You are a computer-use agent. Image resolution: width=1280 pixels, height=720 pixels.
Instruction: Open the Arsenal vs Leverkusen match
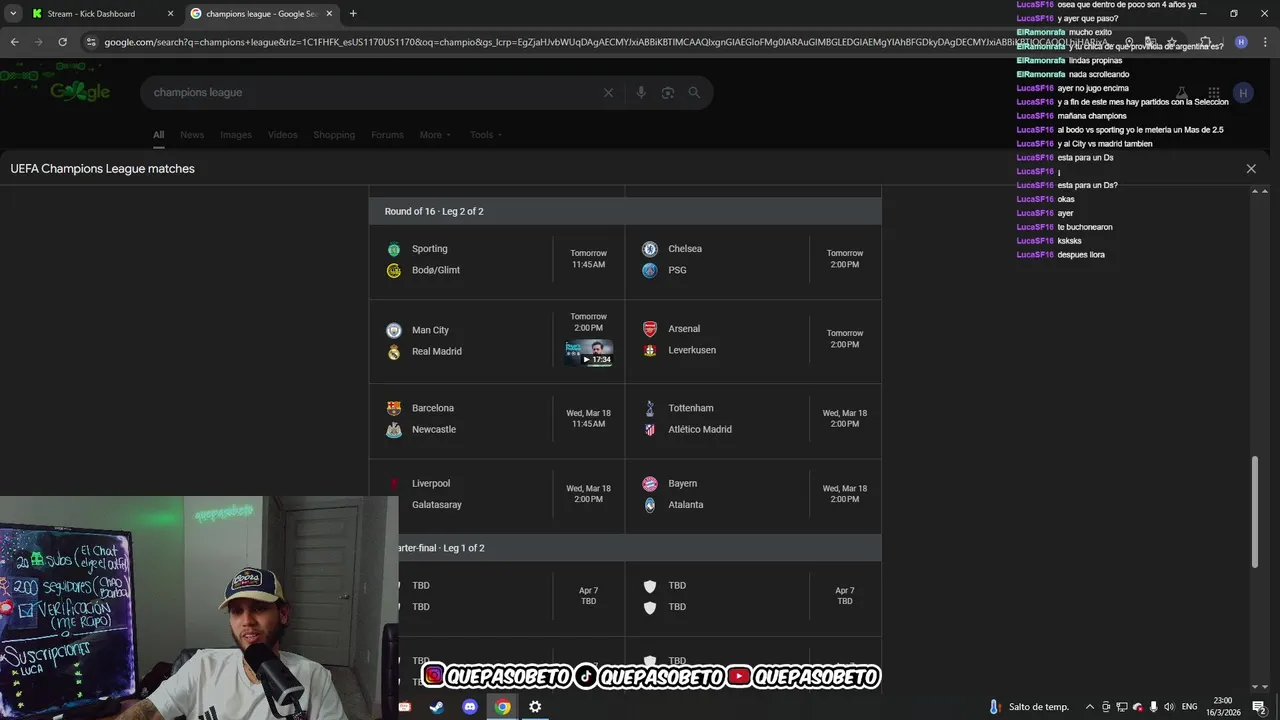(753, 341)
